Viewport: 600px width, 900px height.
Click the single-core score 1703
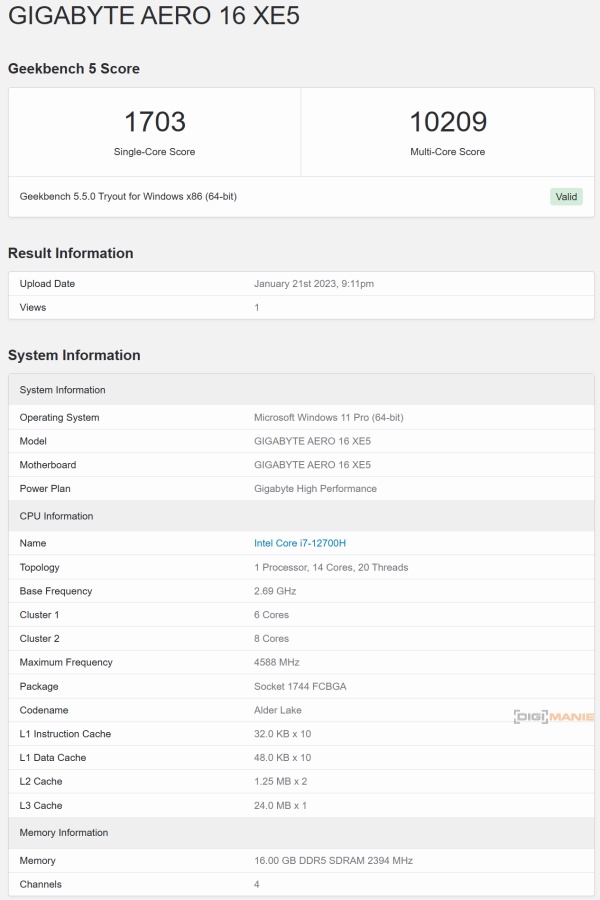coord(154,122)
